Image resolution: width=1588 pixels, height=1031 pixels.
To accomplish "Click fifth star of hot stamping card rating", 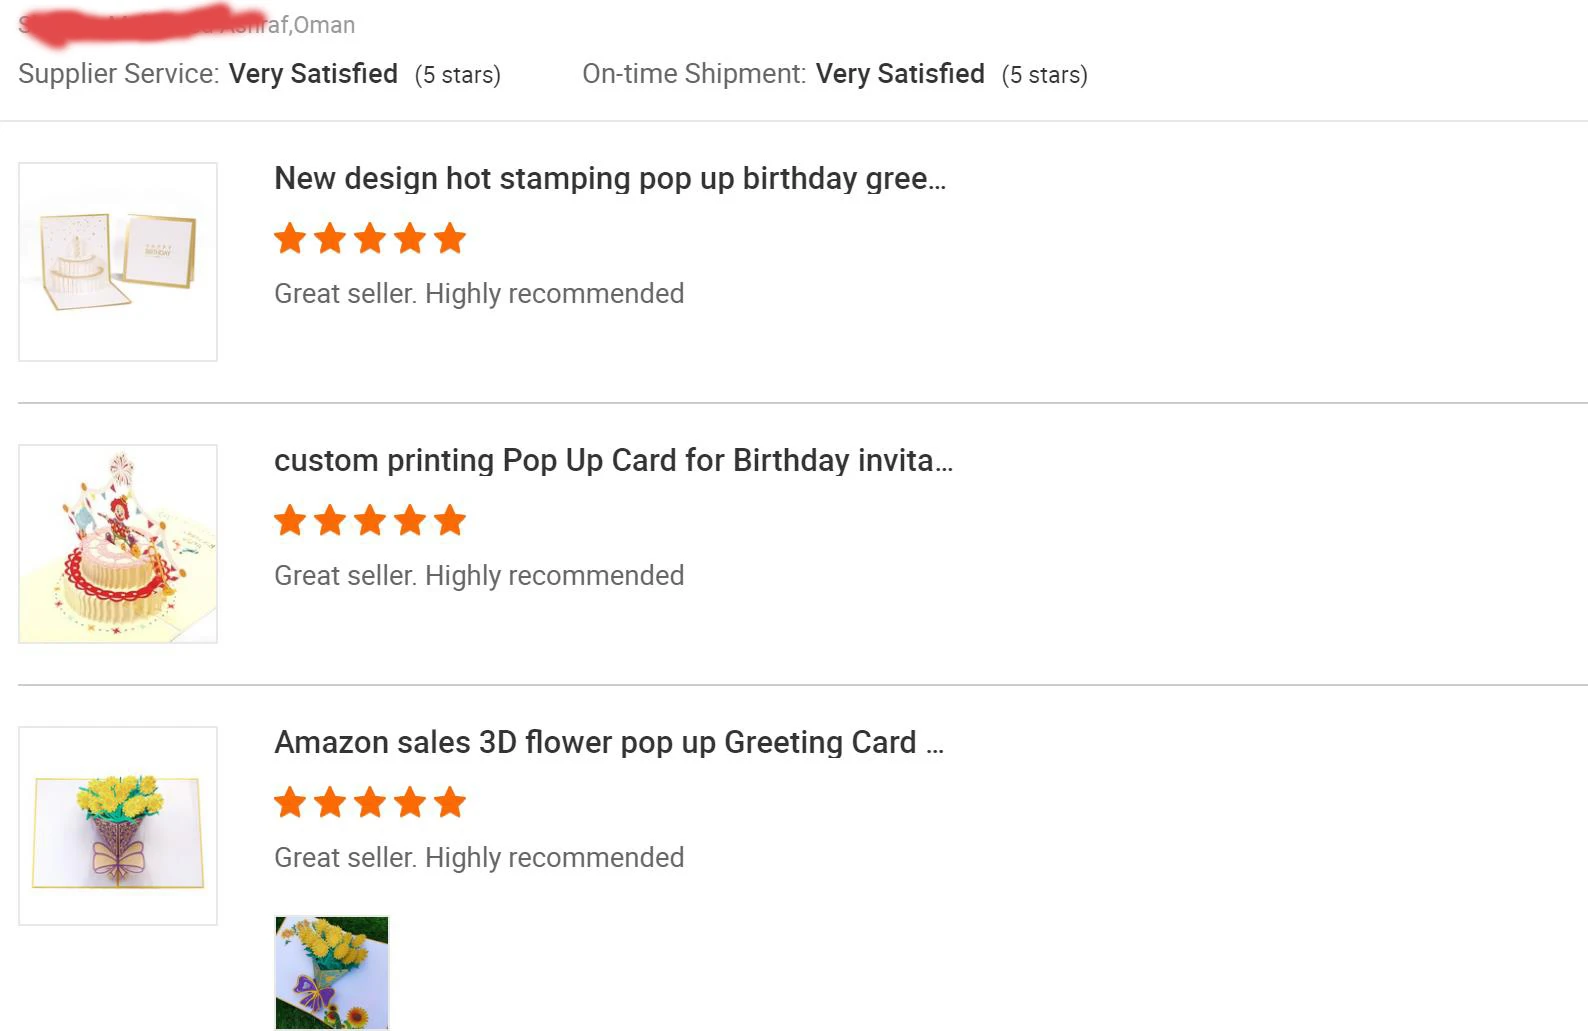I will tap(450, 238).
